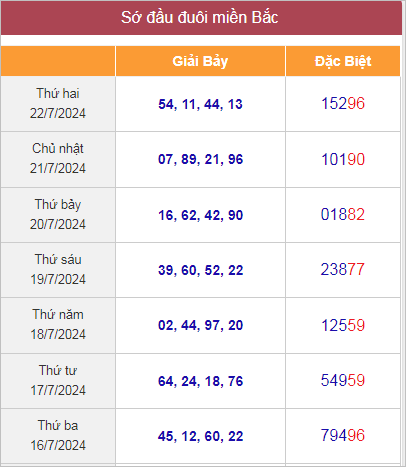Click special prize number 15296
The image size is (406, 467).
(x=343, y=103)
